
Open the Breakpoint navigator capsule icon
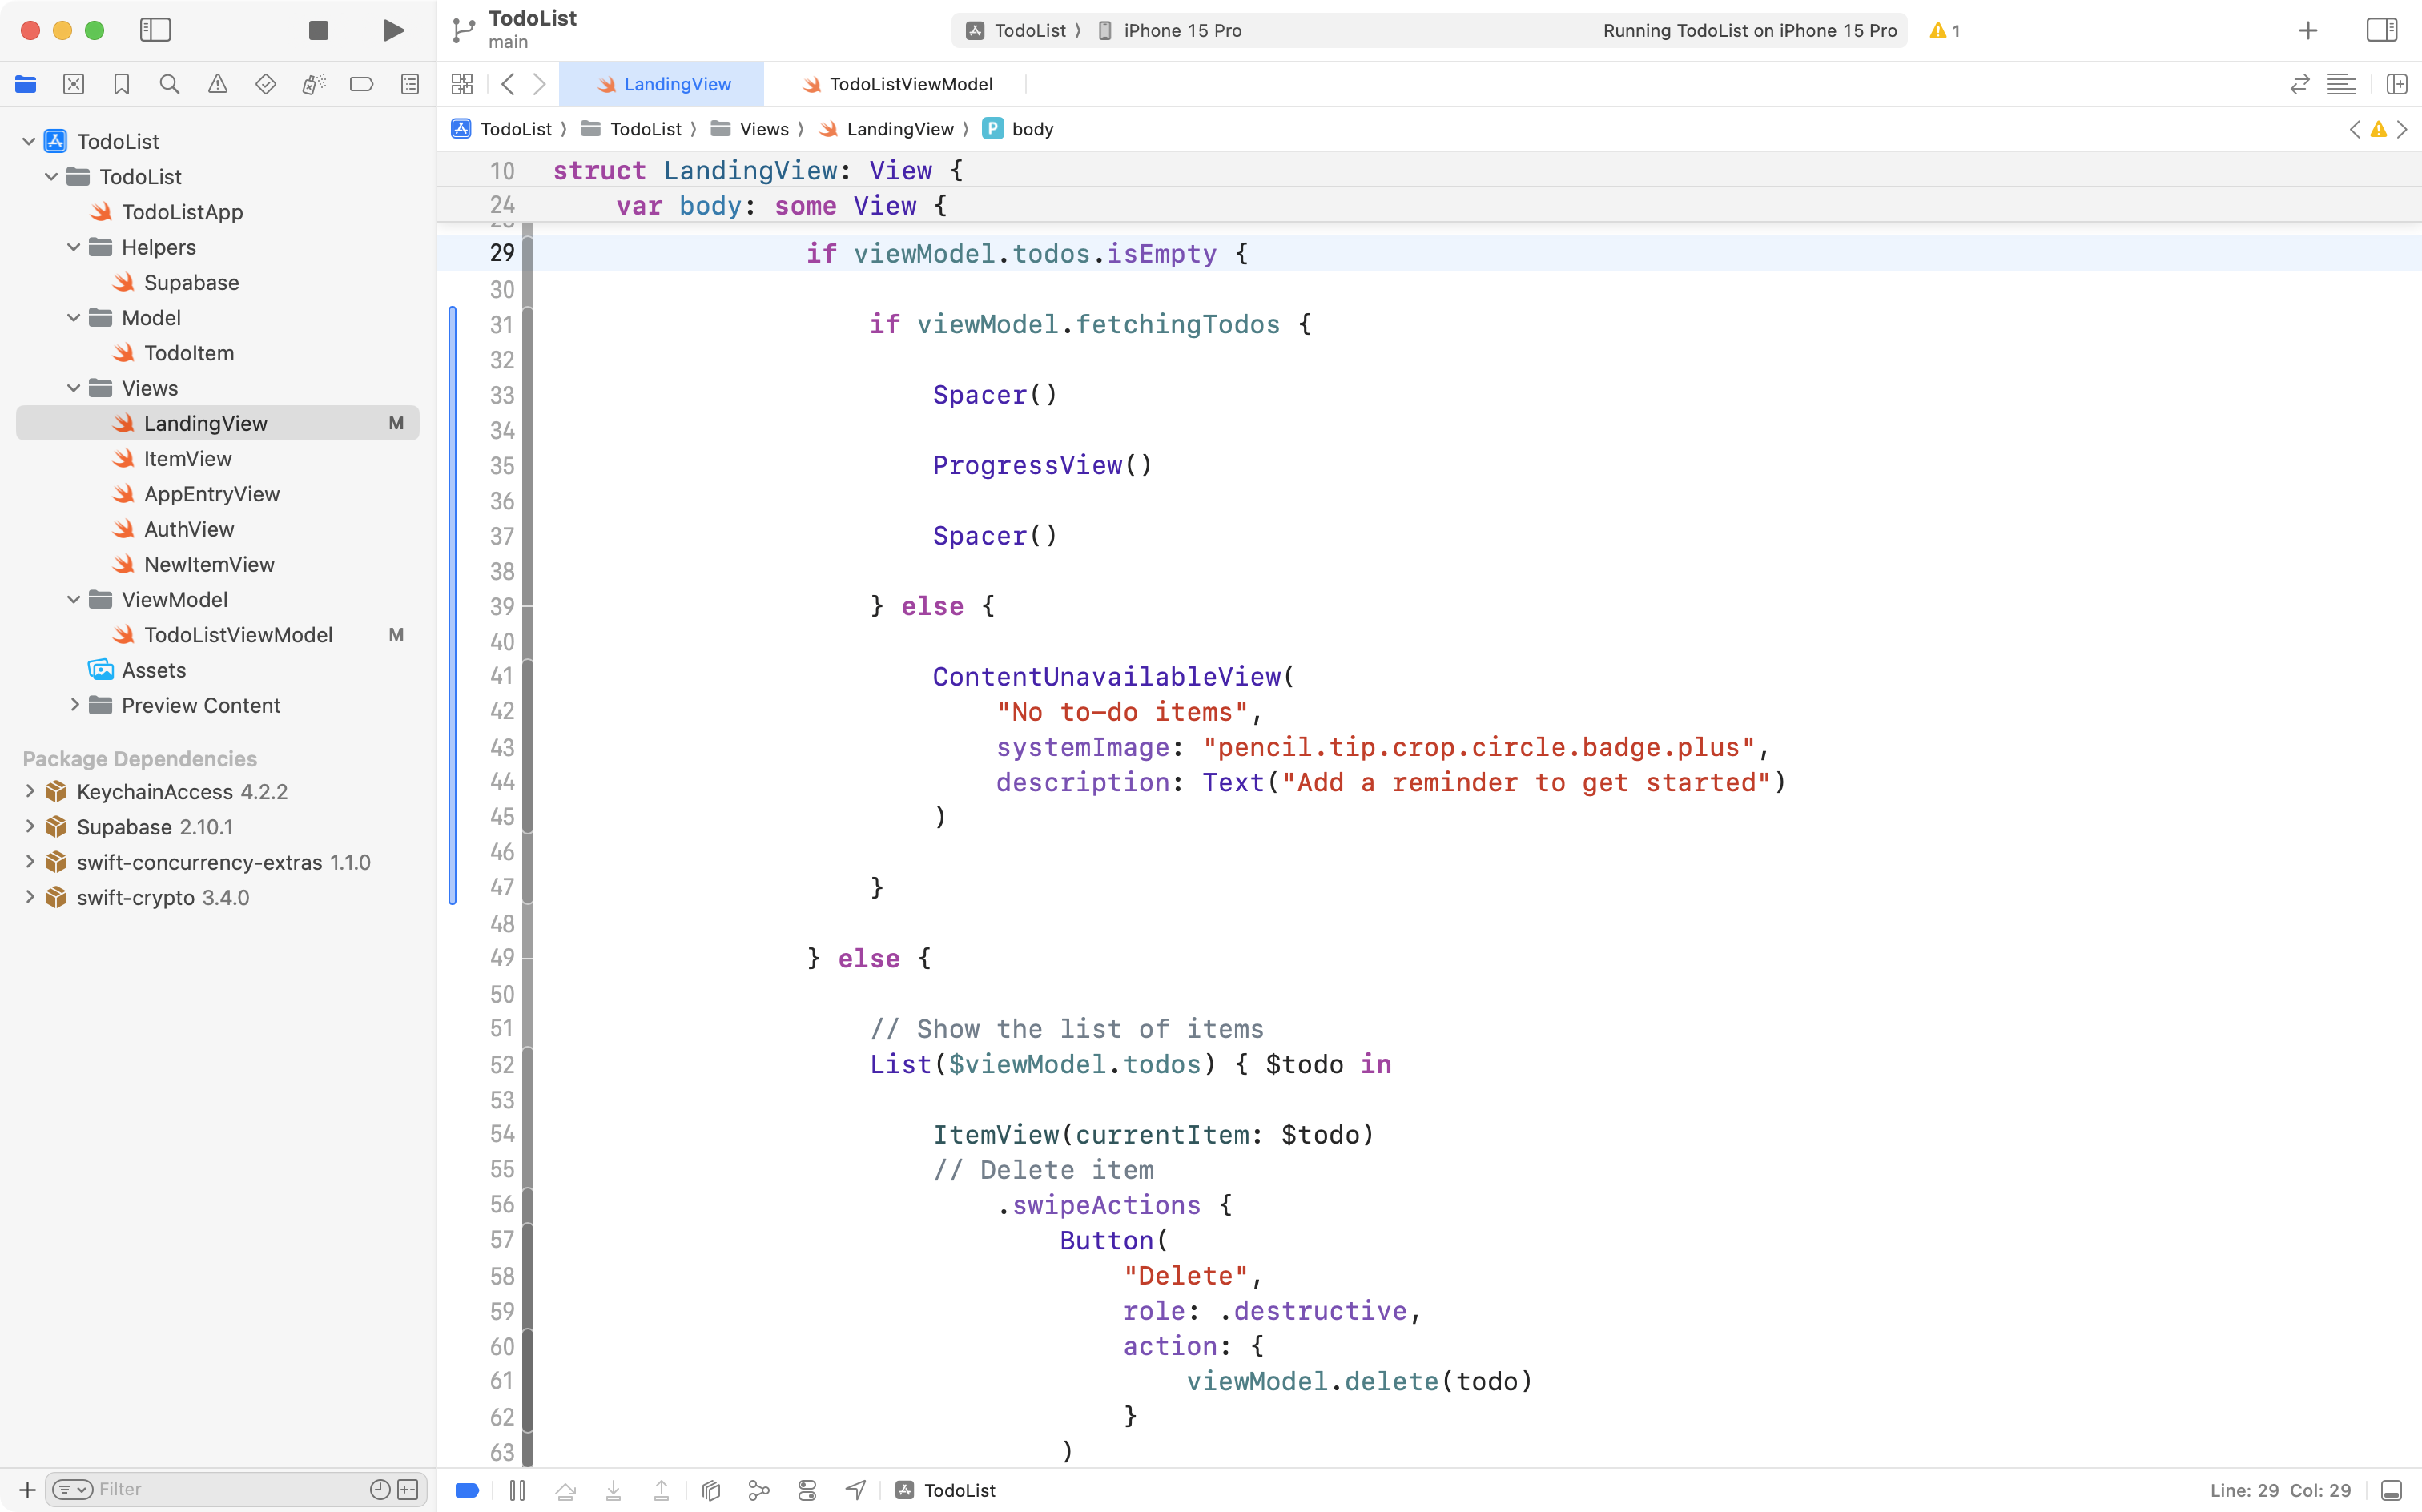tap(361, 84)
